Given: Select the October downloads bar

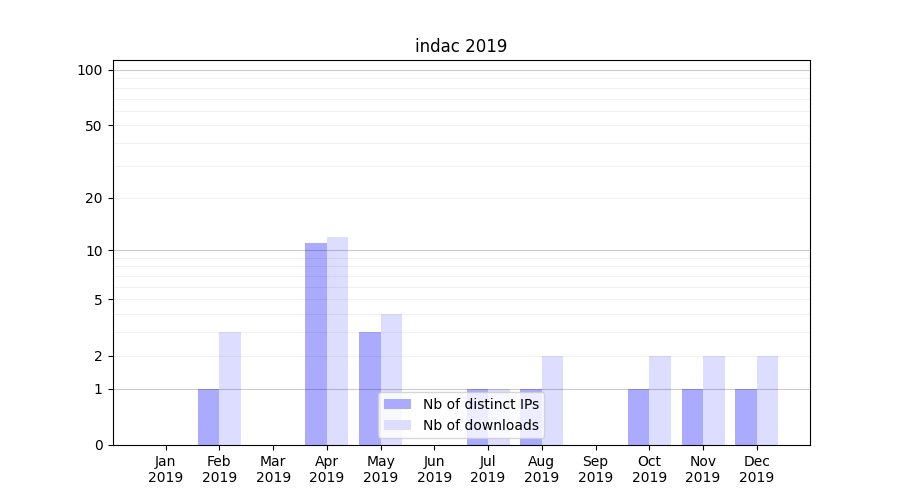Looking at the screenshot, I should (x=660, y=400).
